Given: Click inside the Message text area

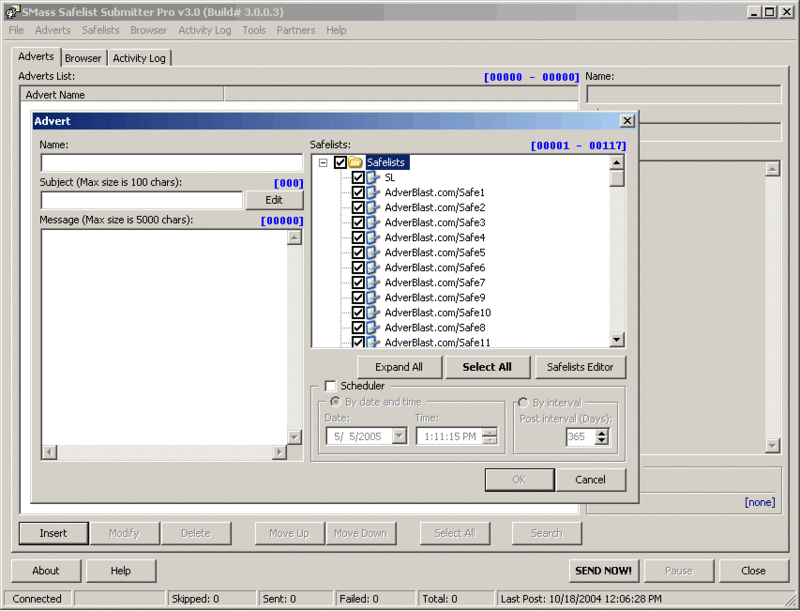Looking at the screenshot, I should [164, 337].
